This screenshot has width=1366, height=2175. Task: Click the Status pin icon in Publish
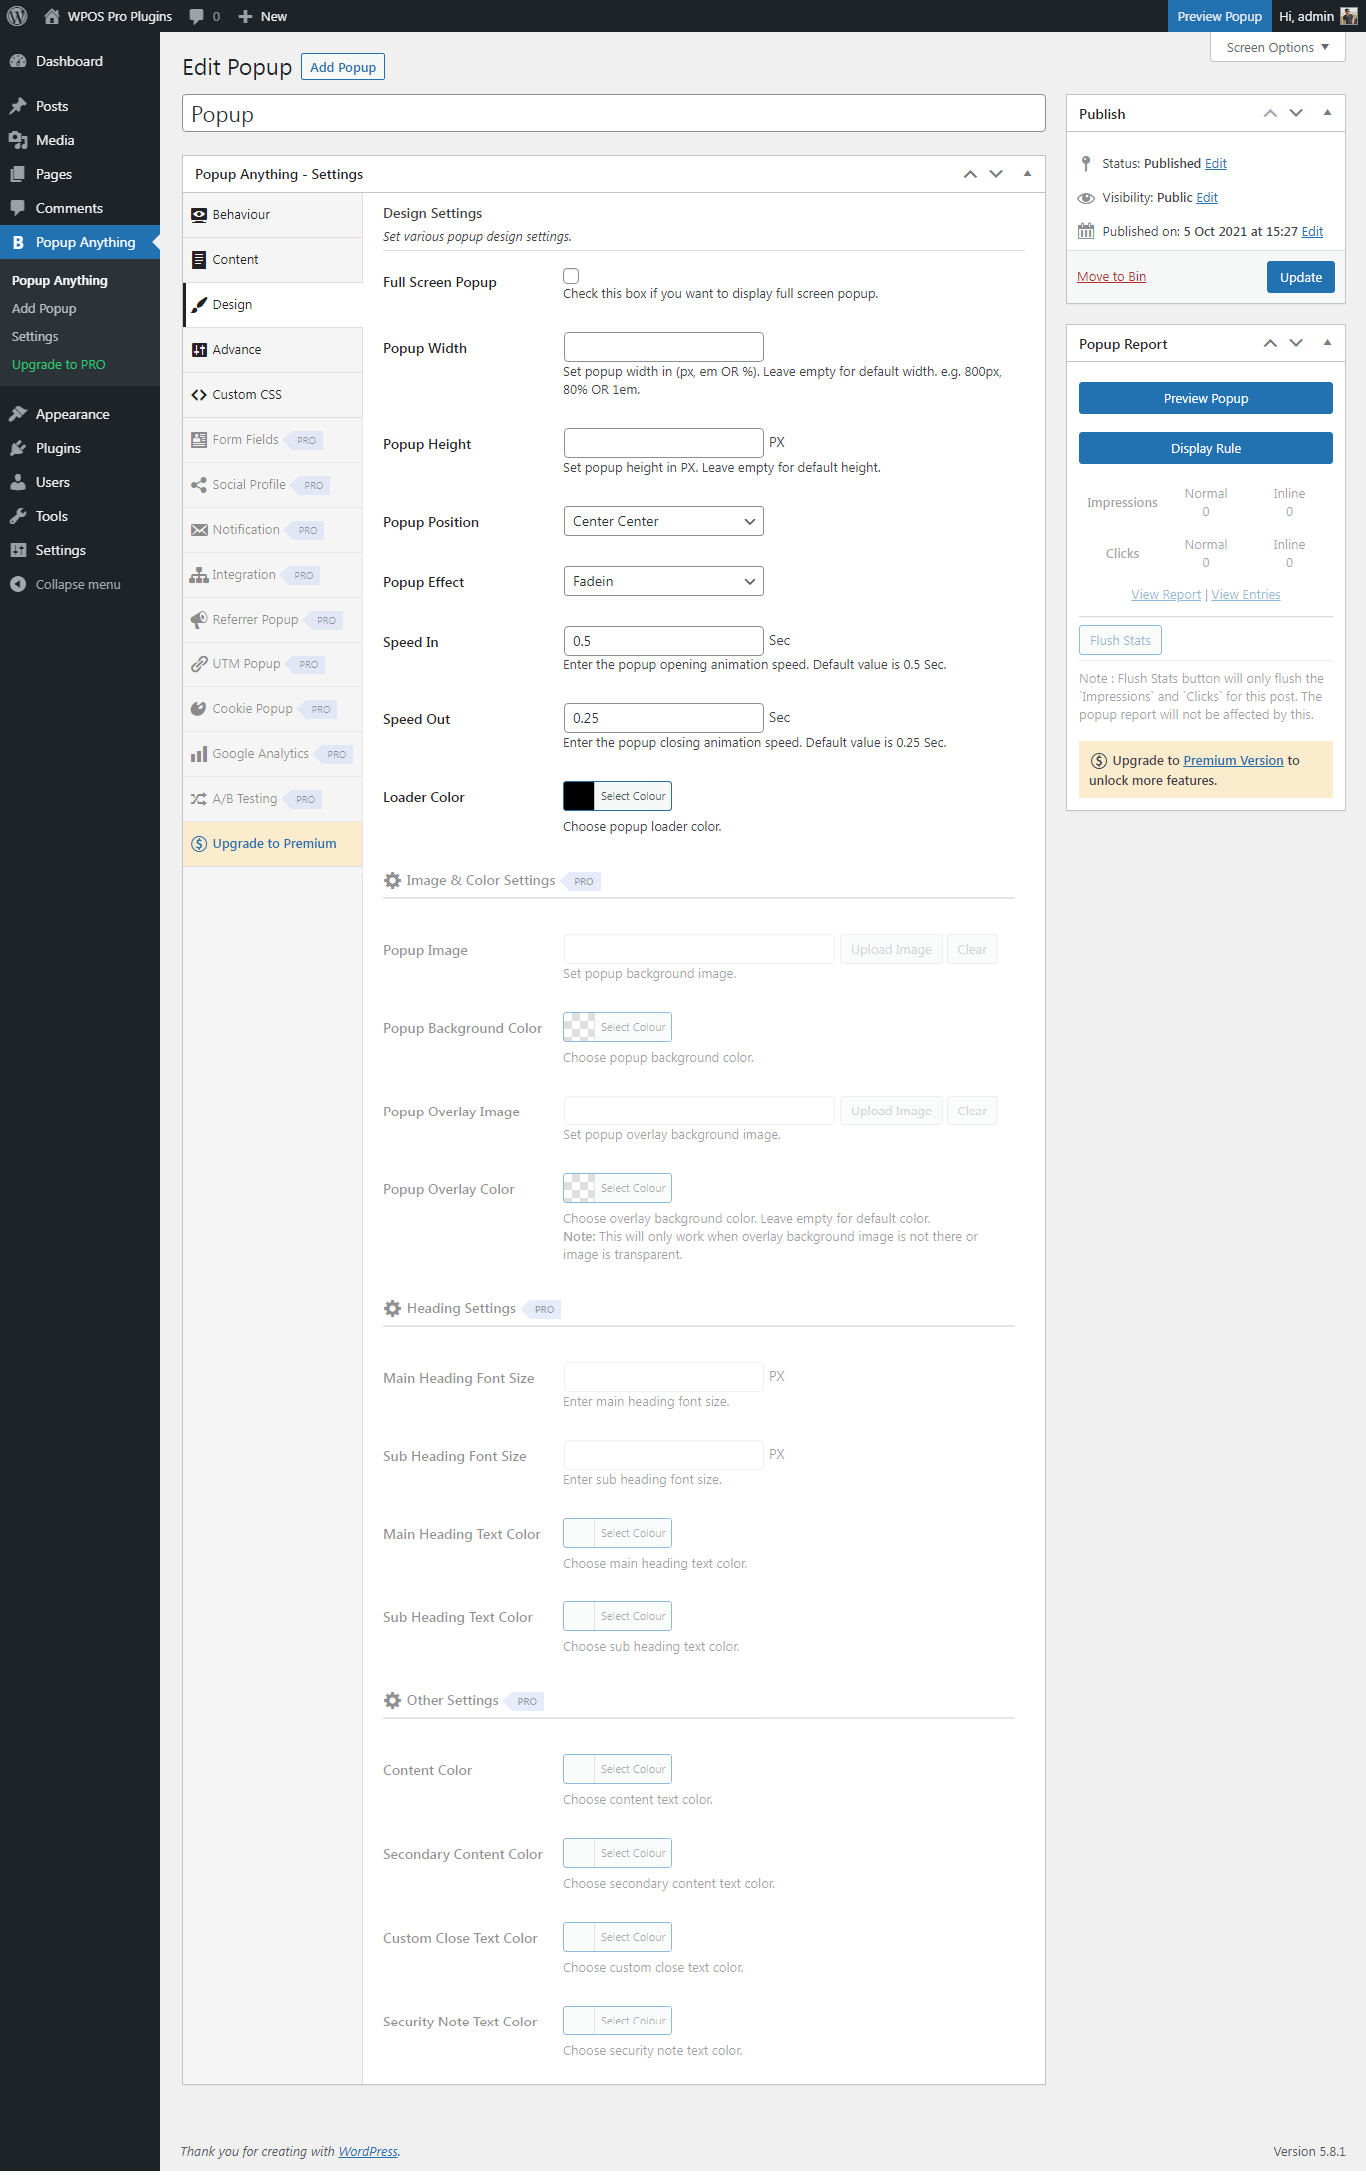(1086, 163)
